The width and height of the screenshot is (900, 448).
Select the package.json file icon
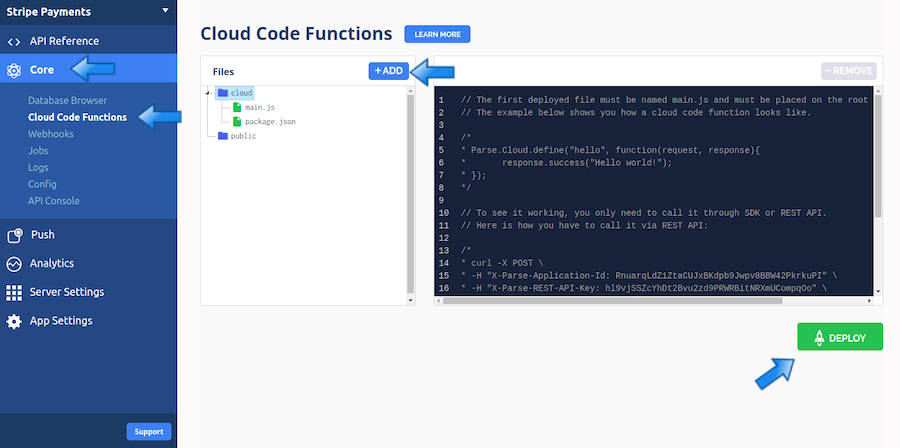[x=237, y=122]
